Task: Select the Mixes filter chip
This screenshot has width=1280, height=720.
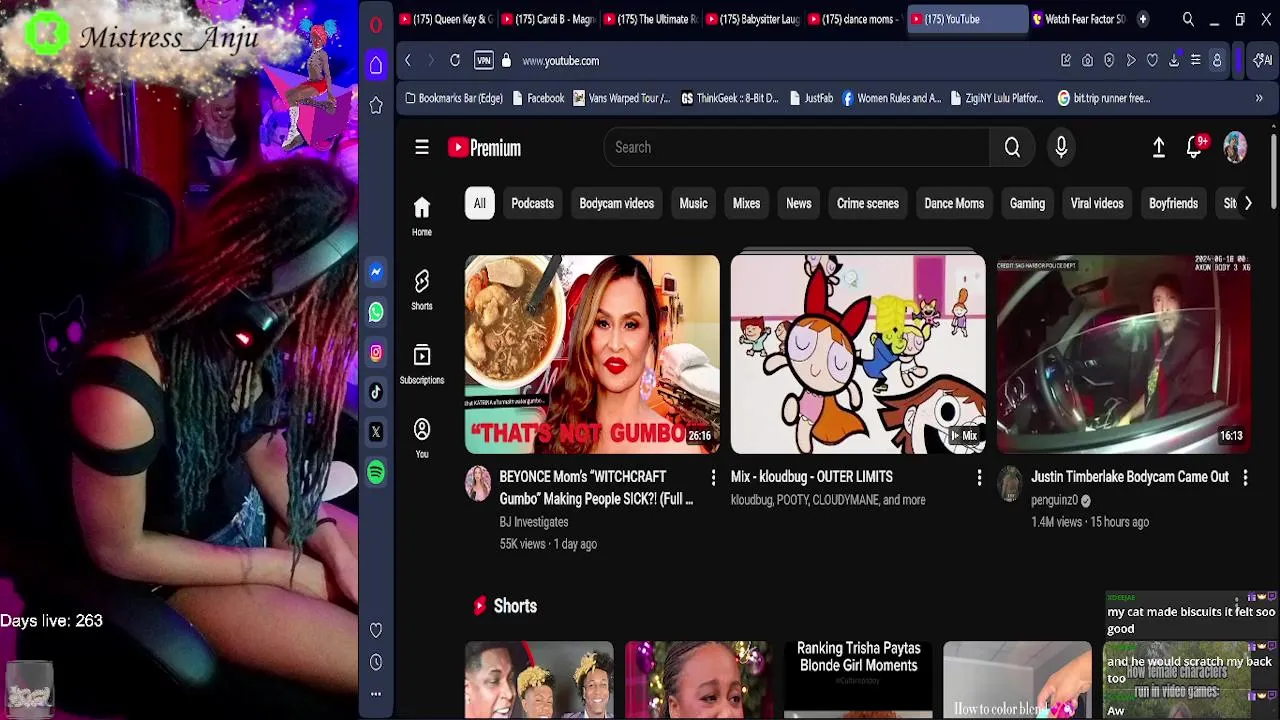Action: tap(746, 204)
